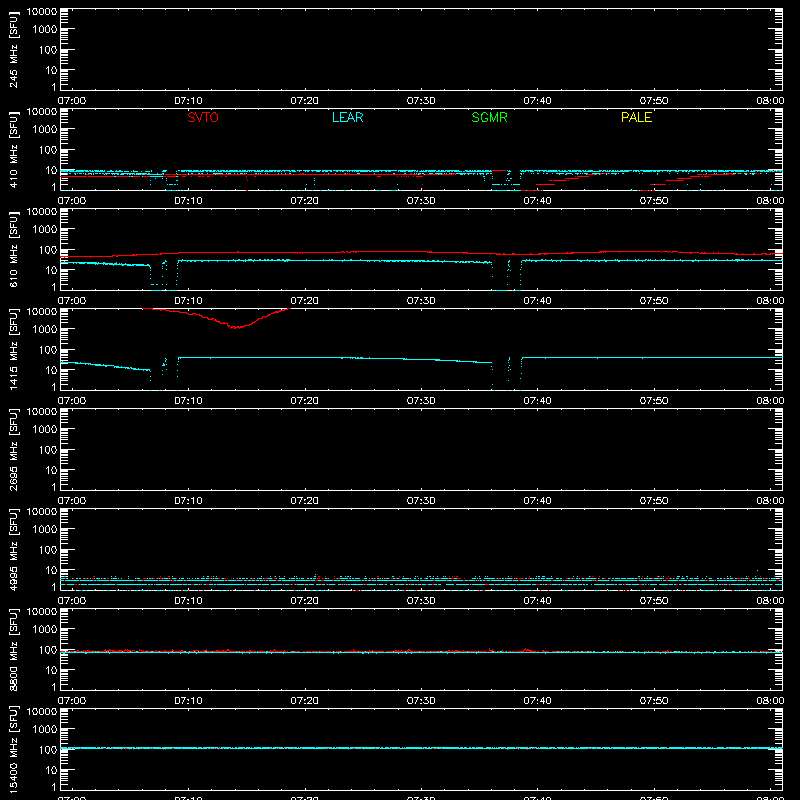Click the red curve minimum in 1415 MHz panel
This screenshot has width=800, height=800.
coord(235,327)
